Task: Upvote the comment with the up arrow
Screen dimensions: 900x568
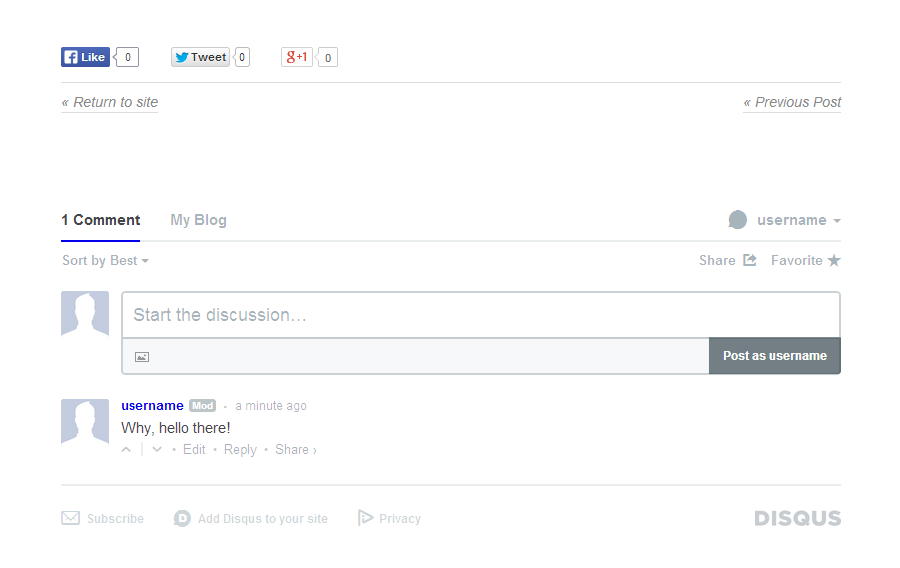Action: 126,450
